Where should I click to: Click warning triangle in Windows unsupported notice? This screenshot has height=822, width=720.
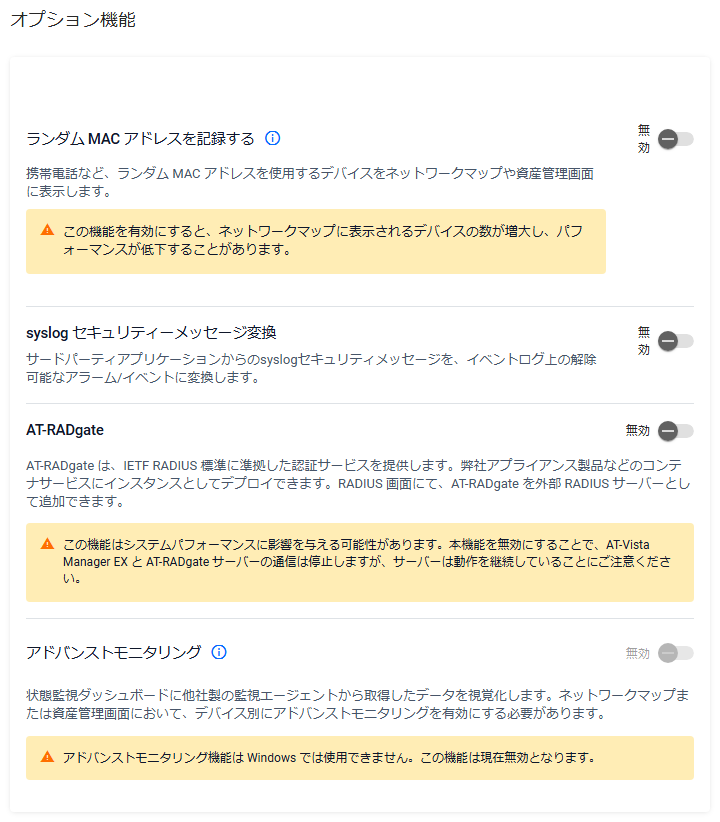47,757
